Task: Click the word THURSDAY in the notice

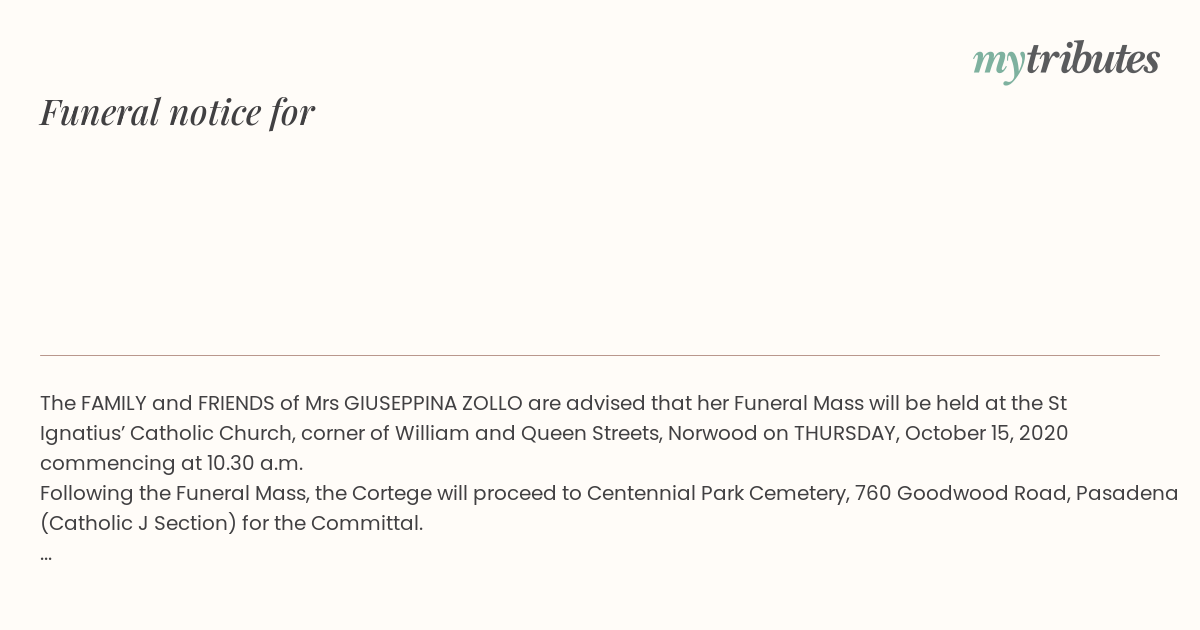Action: coord(846,433)
